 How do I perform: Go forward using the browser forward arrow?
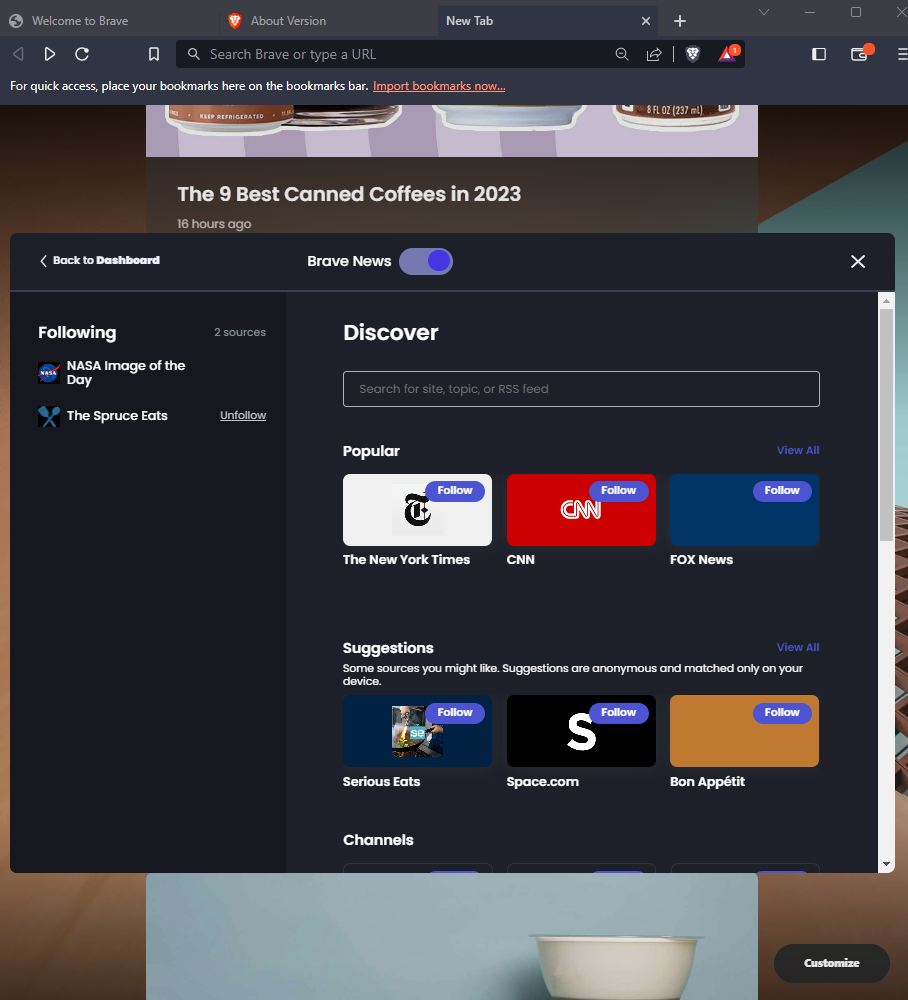tap(49, 54)
